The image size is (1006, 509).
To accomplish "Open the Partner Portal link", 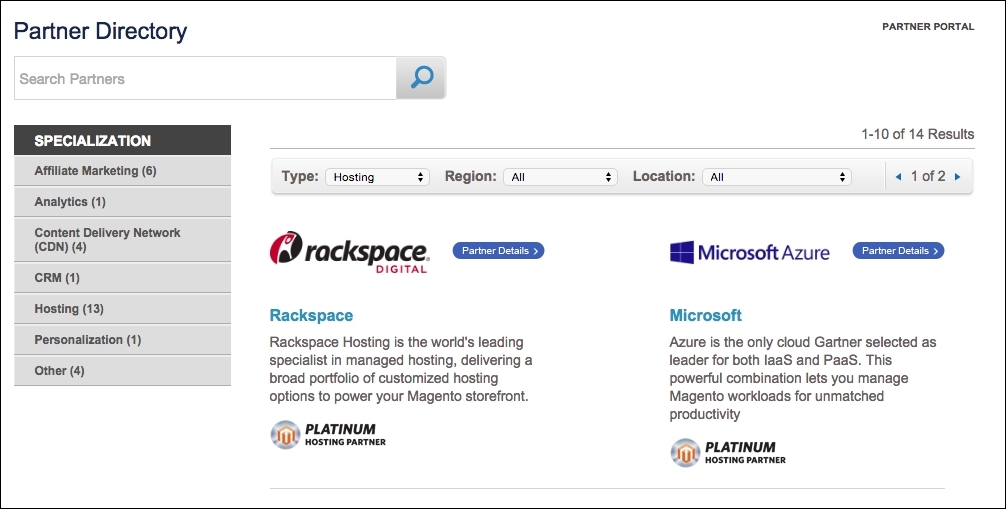I will 928,26.
